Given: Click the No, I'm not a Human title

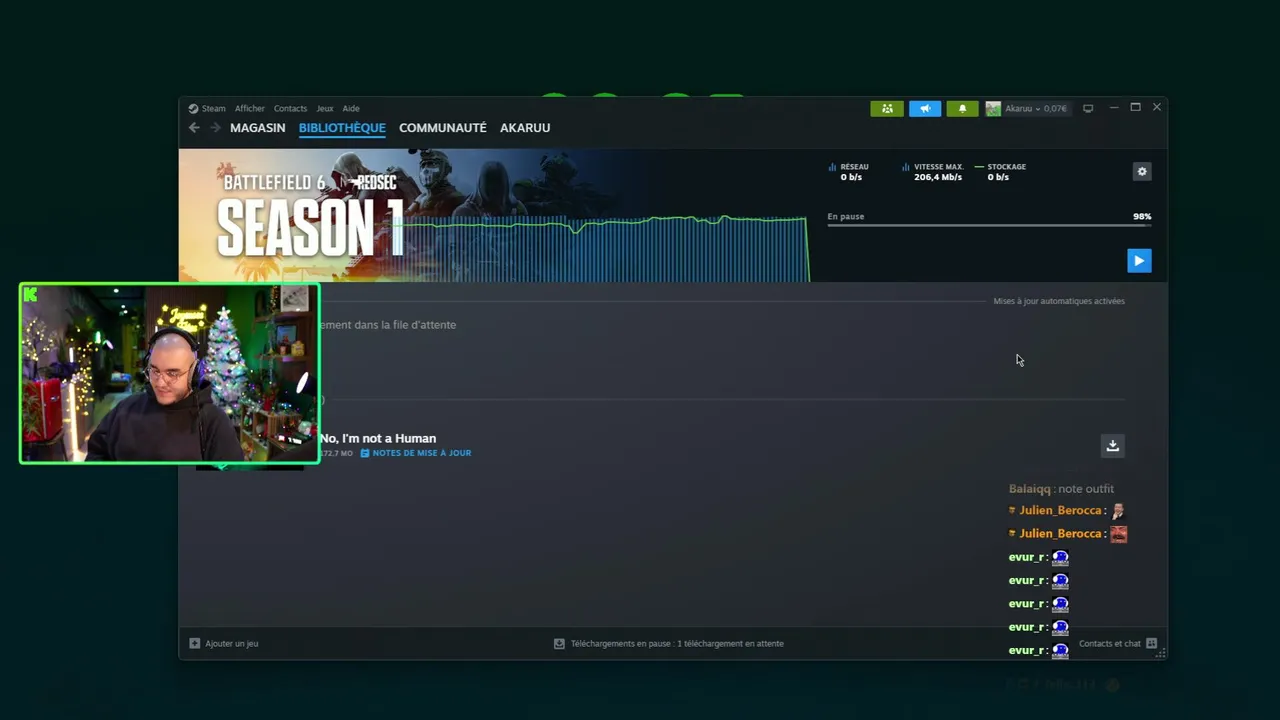Looking at the screenshot, I should coord(378,438).
